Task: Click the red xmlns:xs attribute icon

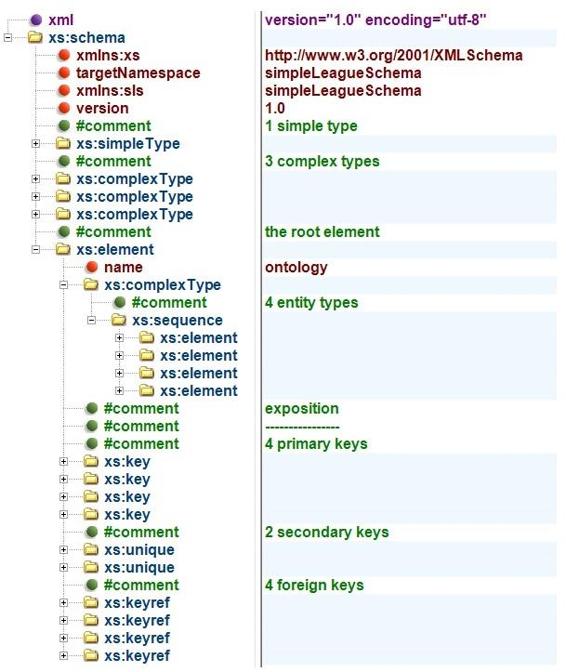Action: [x=64, y=55]
